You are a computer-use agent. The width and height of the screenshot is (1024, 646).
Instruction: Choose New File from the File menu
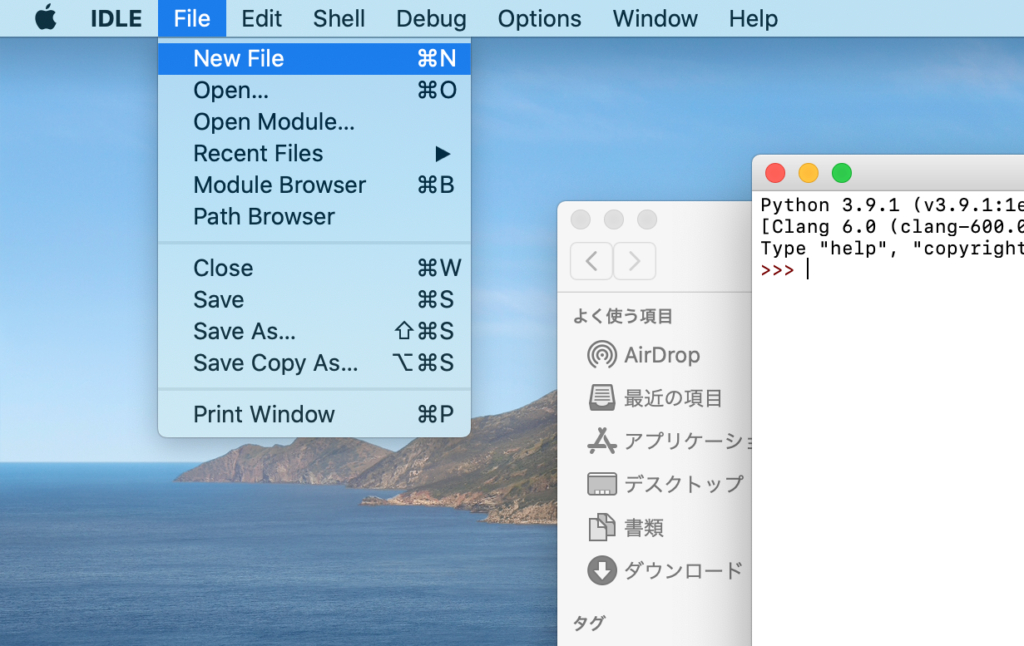(314, 59)
